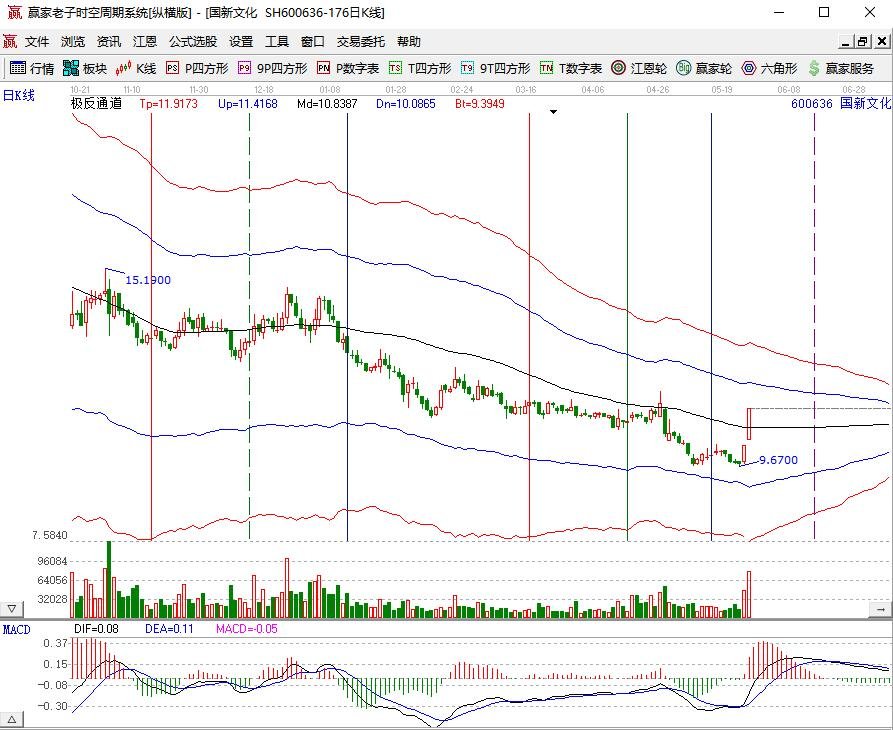893x730 pixels.
Task: Open the 窗口 menu
Action: coord(313,42)
